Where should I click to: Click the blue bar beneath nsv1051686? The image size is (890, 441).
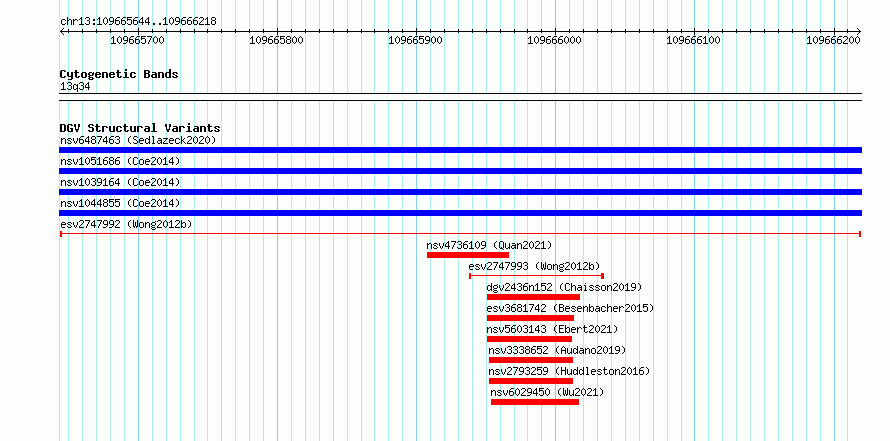(460, 171)
